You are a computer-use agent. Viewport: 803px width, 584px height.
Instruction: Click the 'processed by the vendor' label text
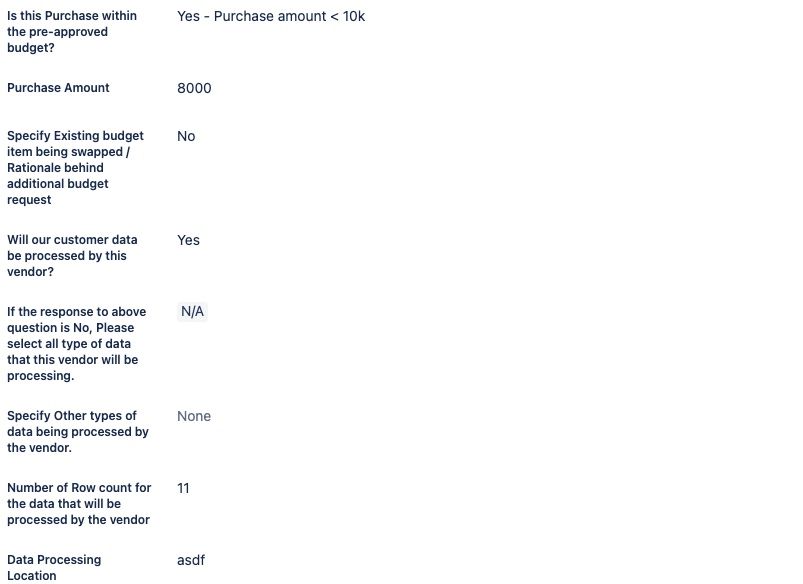78,519
